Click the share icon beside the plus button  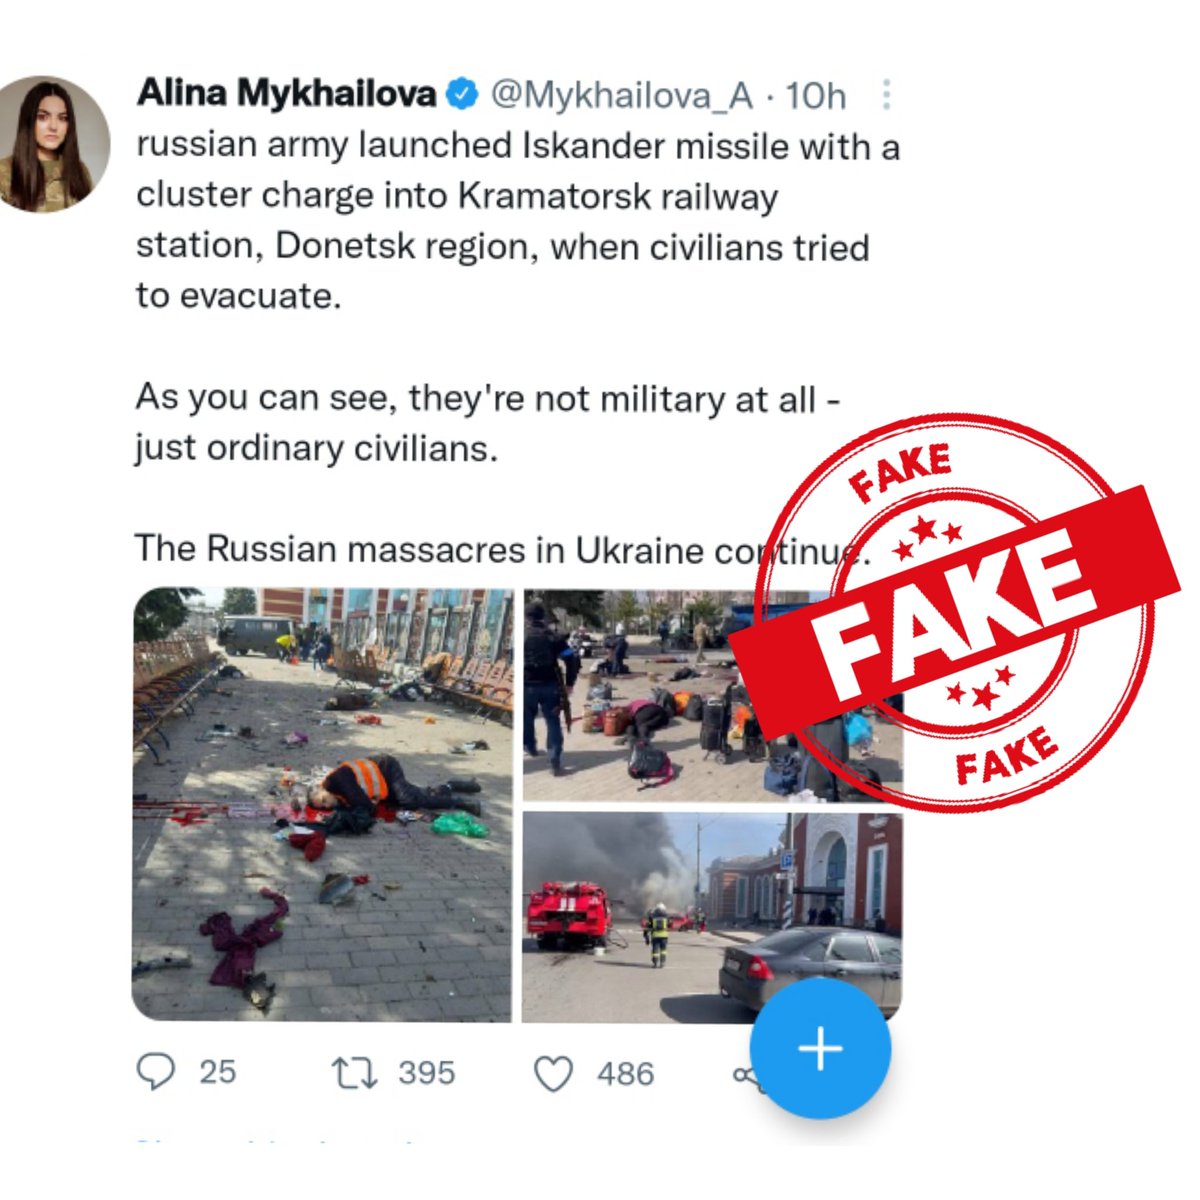pyautogui.click(x=745, y=1076)
